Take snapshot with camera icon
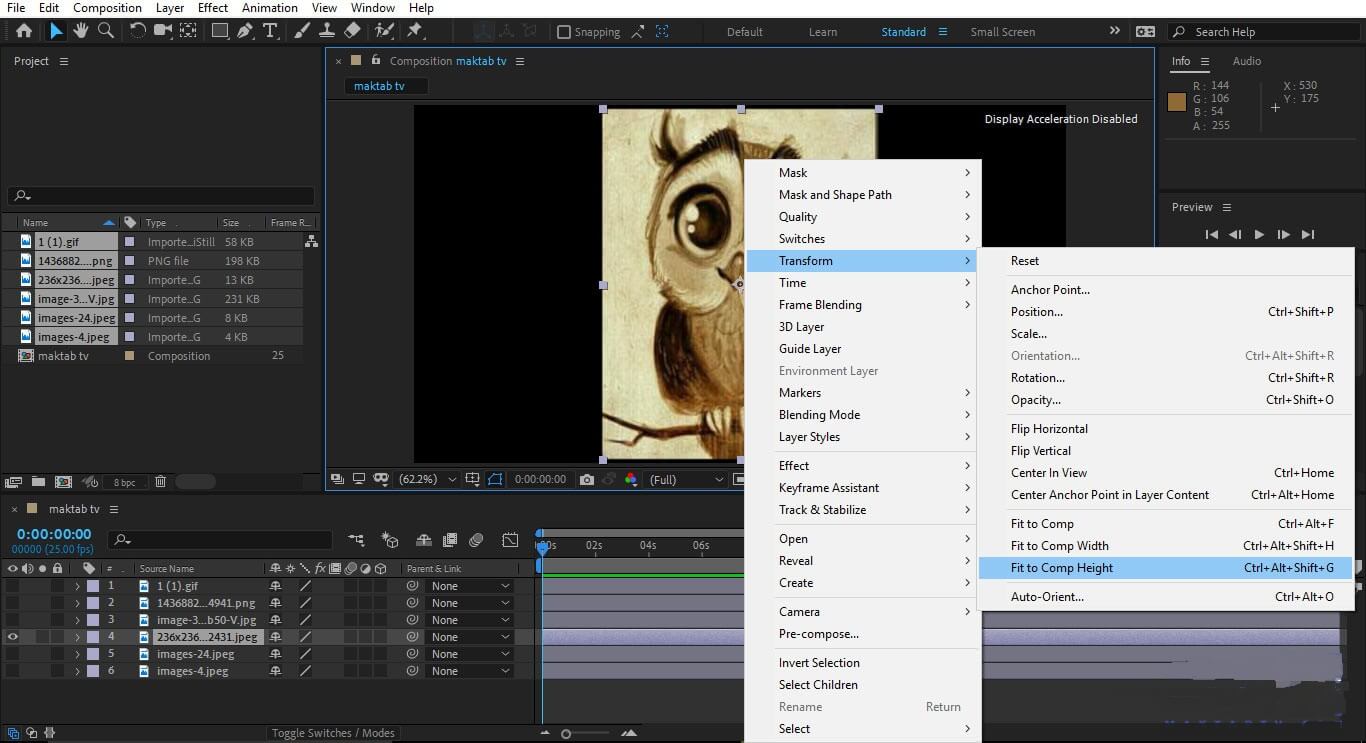Image resolution: width=1366 pixels, height=743 pixels. 587,480
